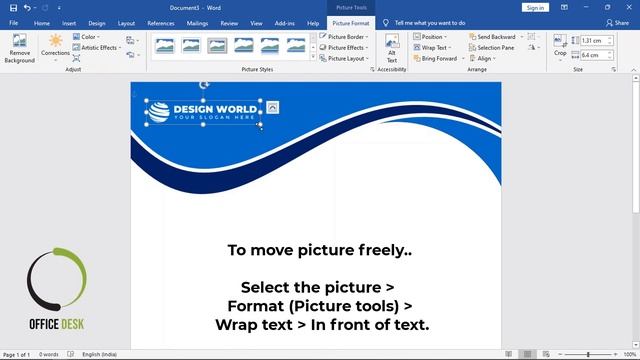Open Picture Effects dropdown
Screen dimensions: 640x360
(344, 48)
